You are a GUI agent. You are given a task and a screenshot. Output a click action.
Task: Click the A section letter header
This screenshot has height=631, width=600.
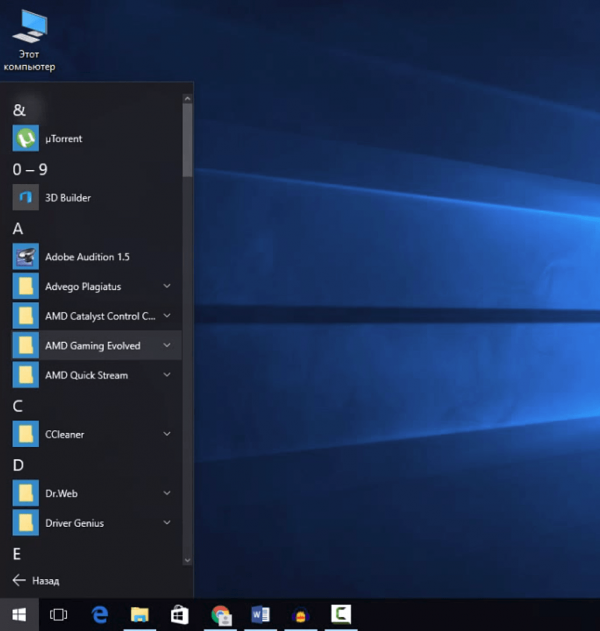(x=18, y=229)
